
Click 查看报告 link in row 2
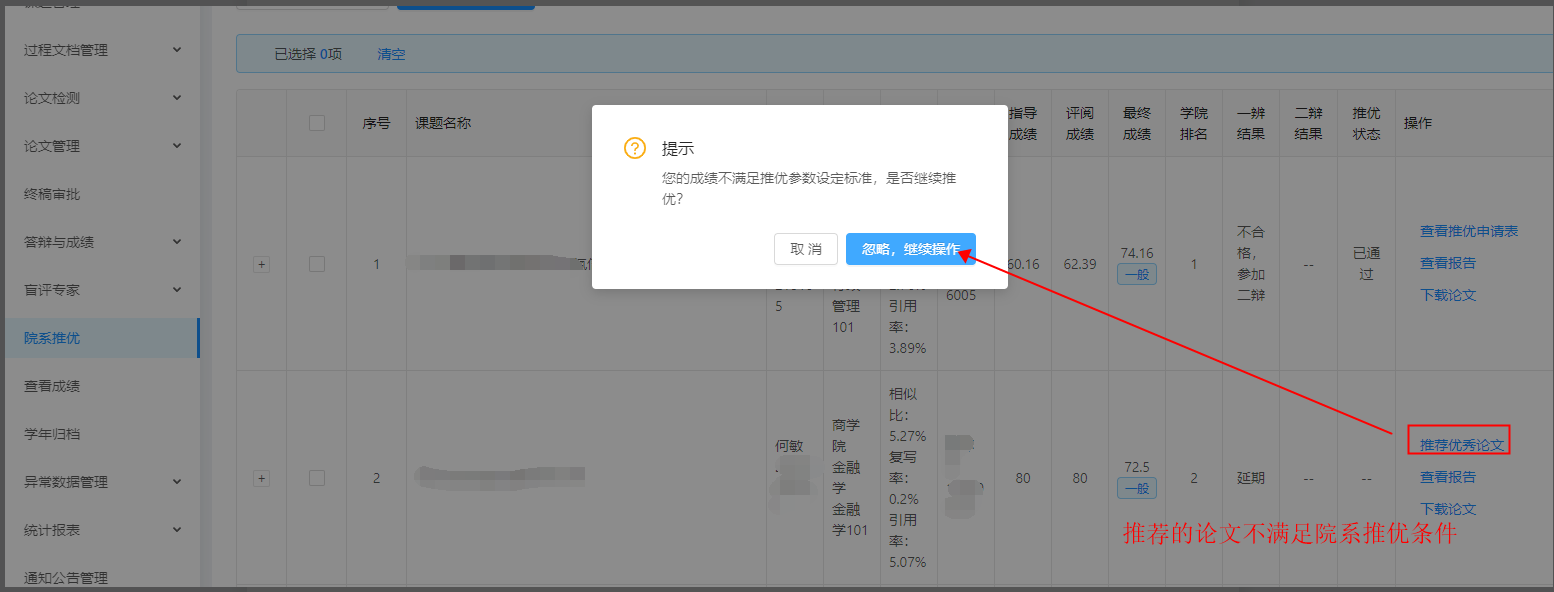point(1448,477)
